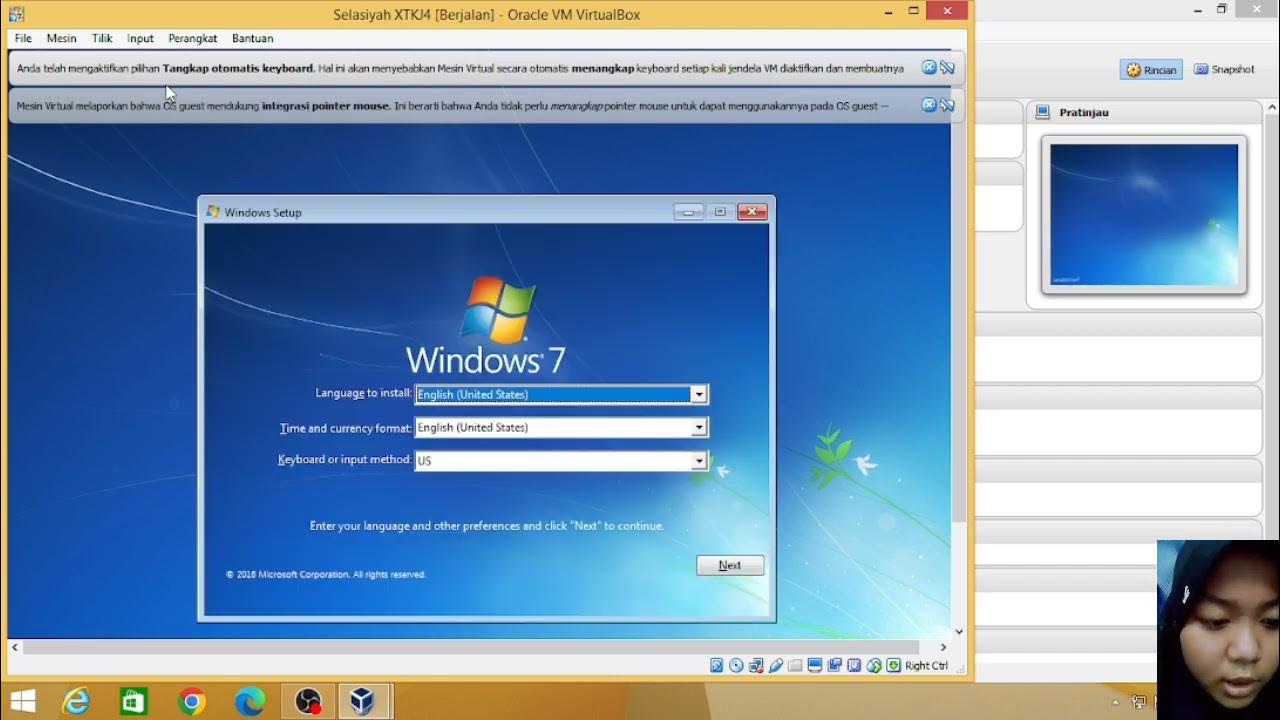Click the display settings status icon
The image size is (1280, 720).
tap(815, 665)
